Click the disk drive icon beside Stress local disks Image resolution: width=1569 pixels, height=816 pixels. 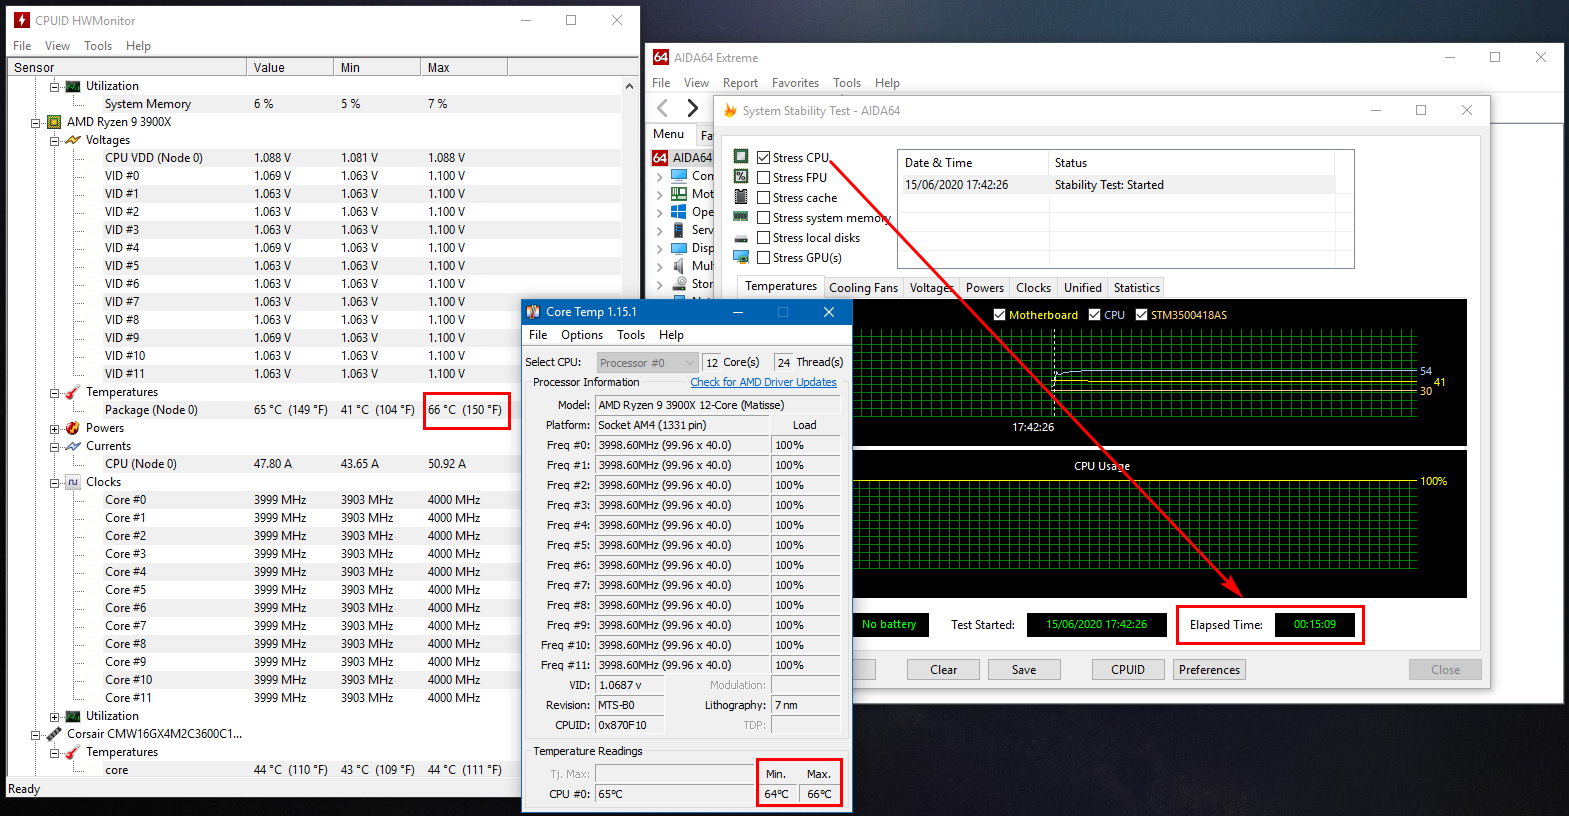pos(741,238)
